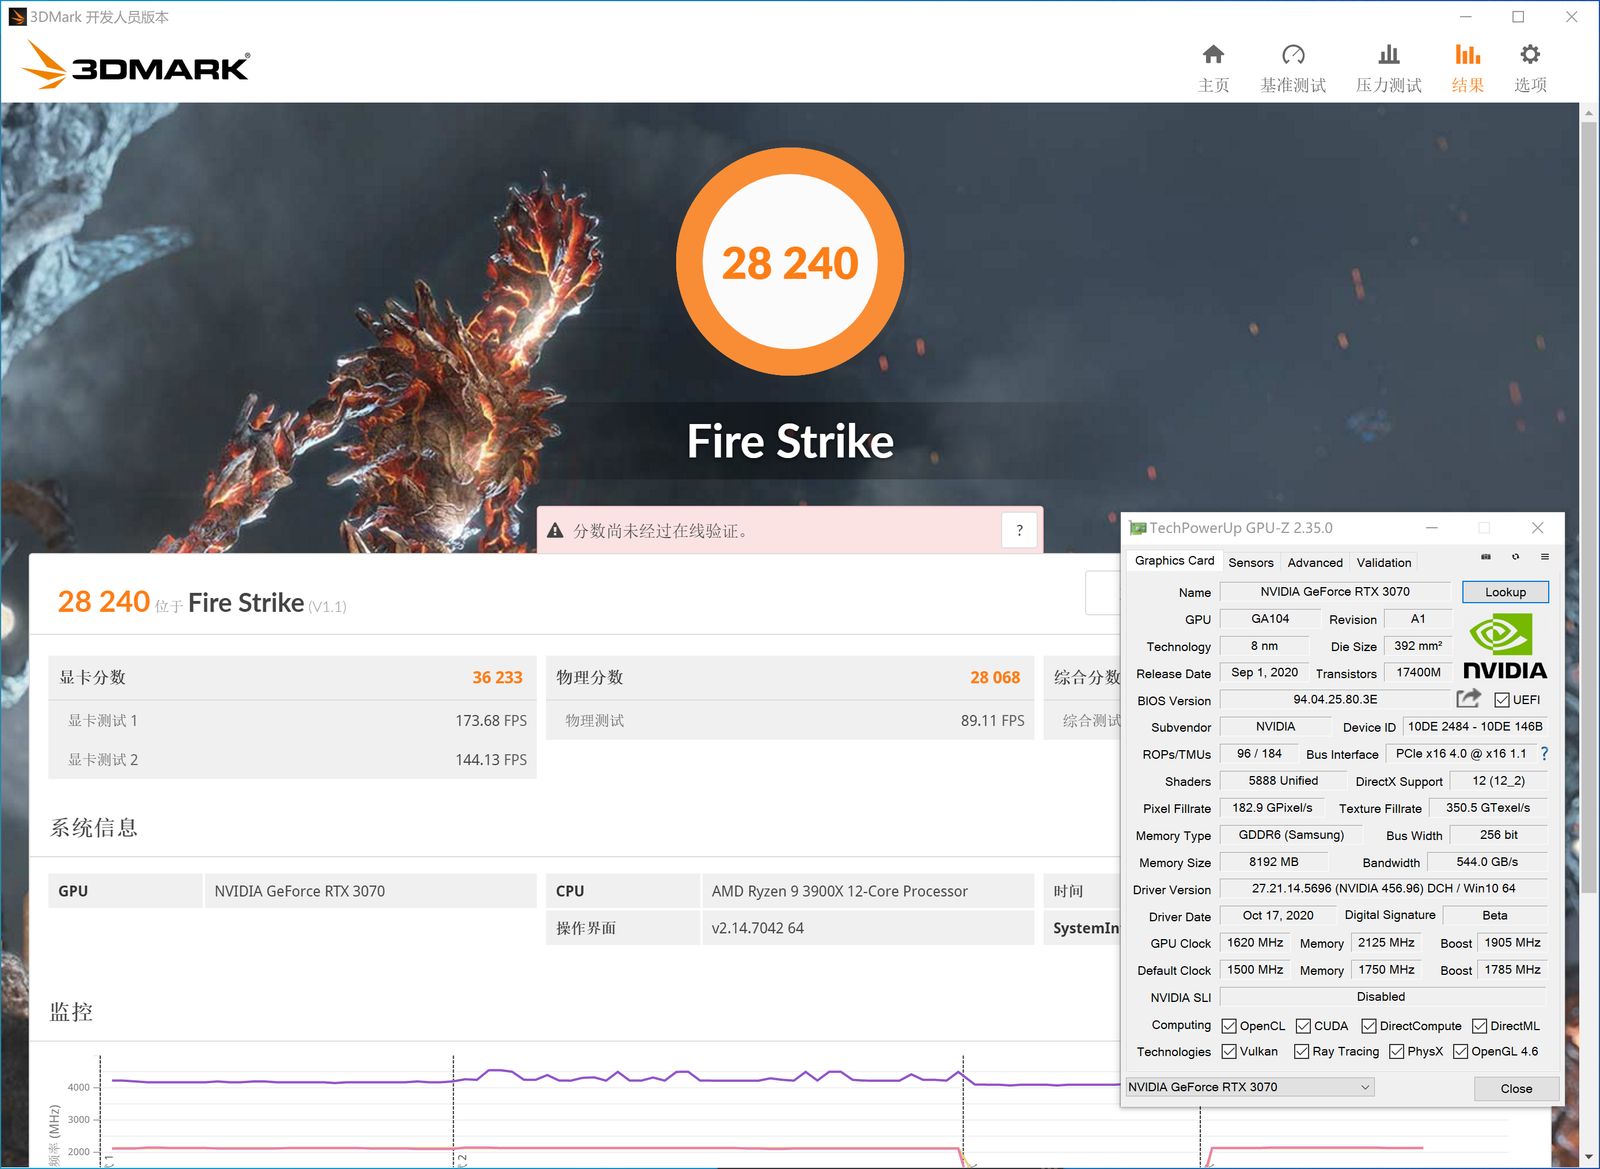Screen dimensions: 1600x1169
Task: Switch to the Advanced tab
Action: click(x=1315, y=563)
